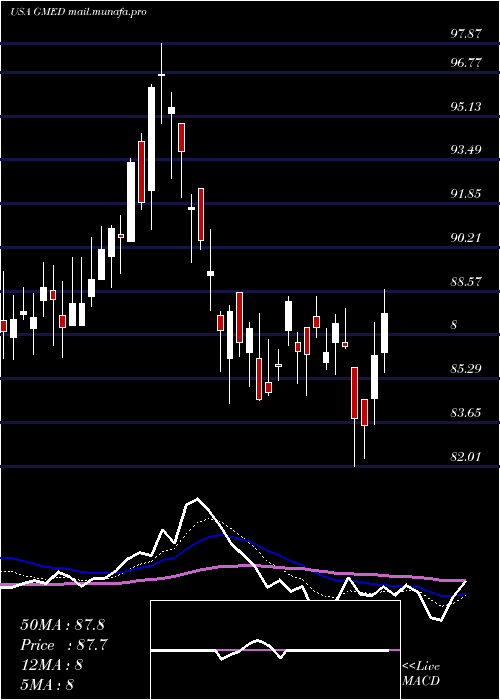500x700 pixels.
Task: Click the '<<Live MACD' label
Action: (x=421, y=674)
